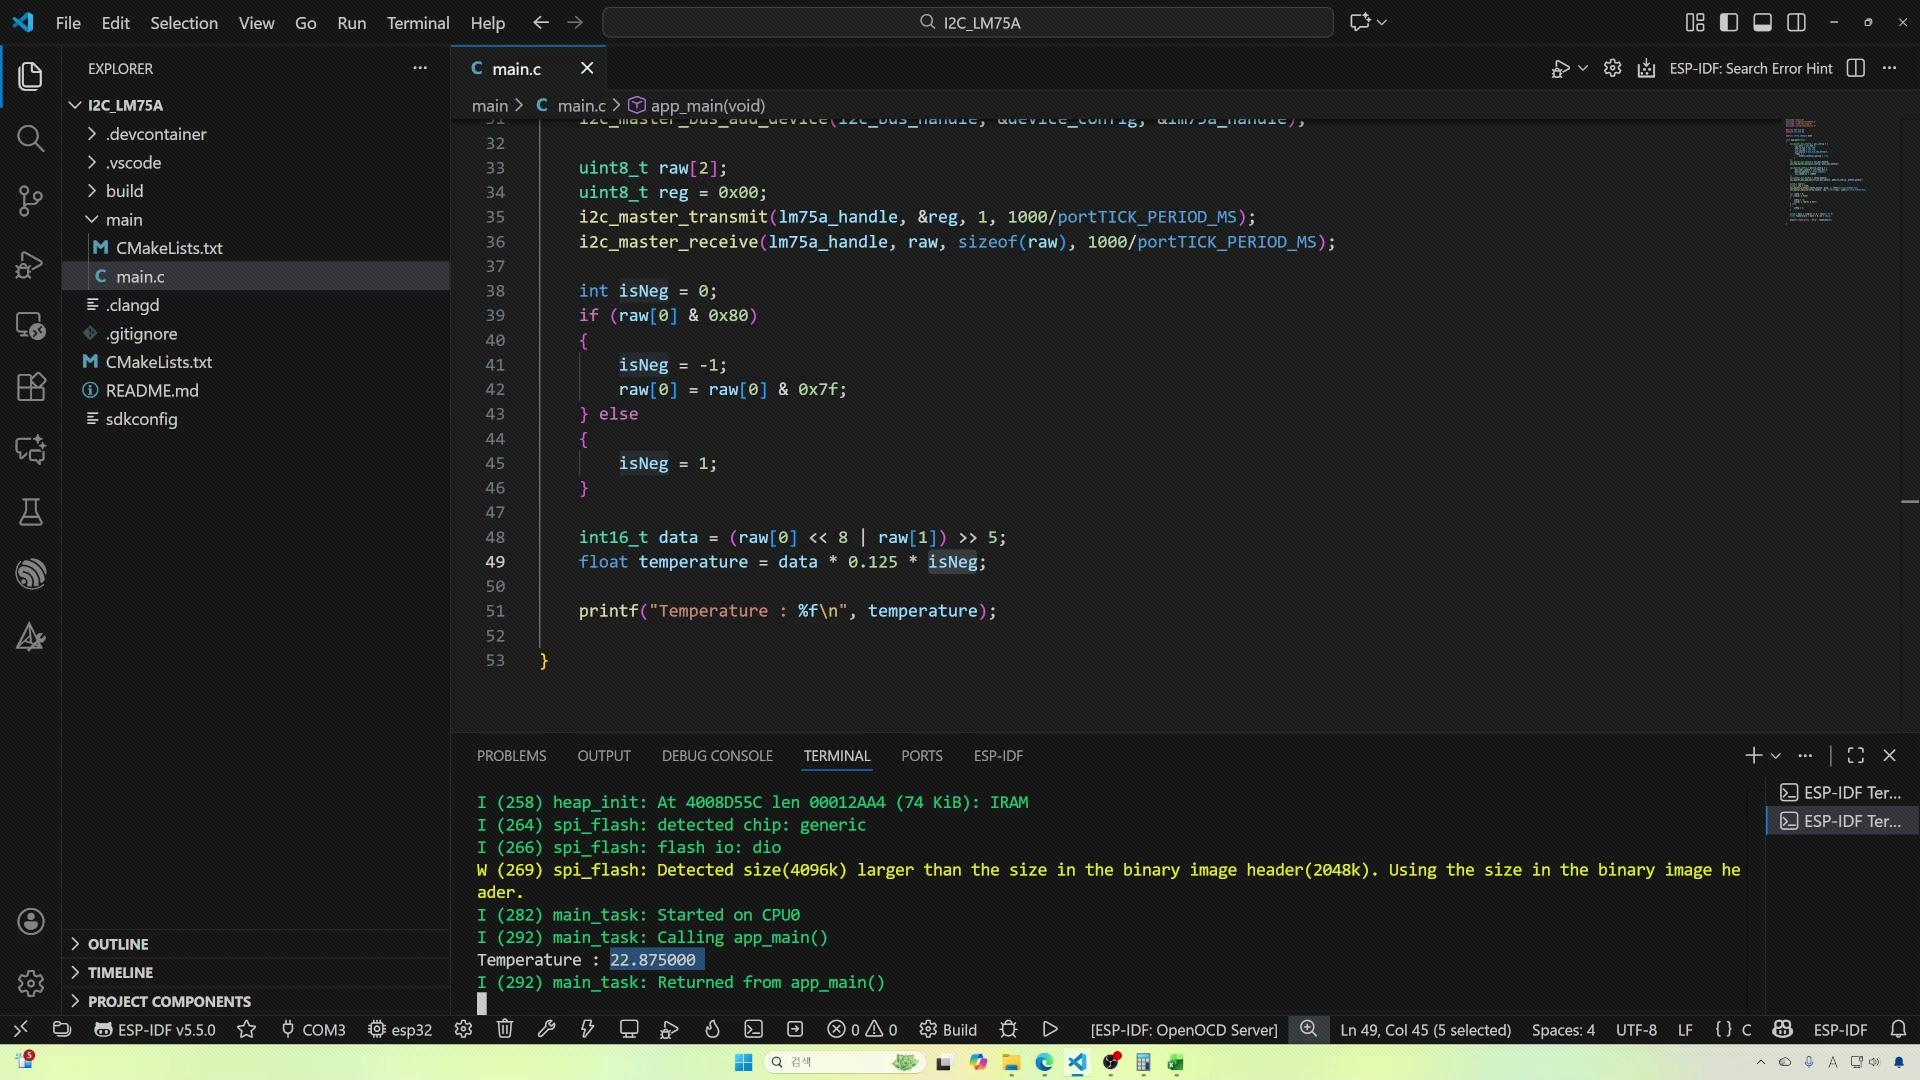Viewport: 1920px width, 1080px height.
Task: Click the build project wrench icon
Action: tap(546, 1029)
